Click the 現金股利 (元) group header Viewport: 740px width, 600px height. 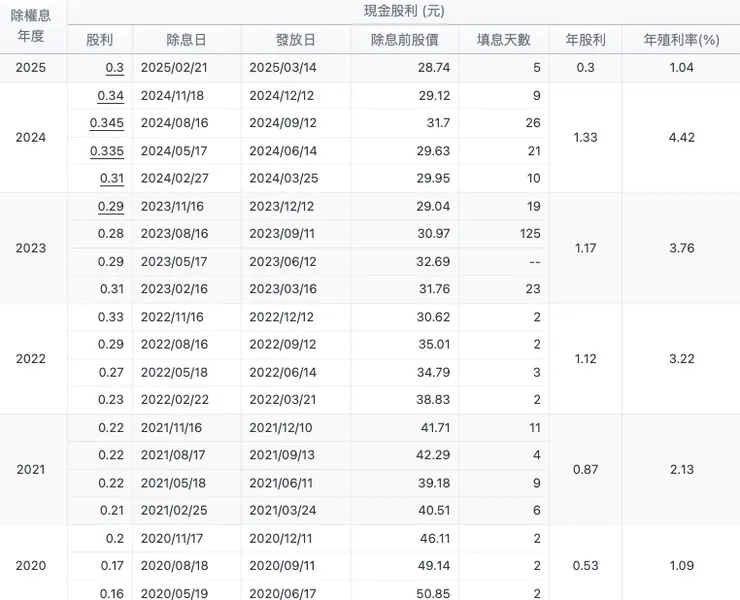coord(405,11)
